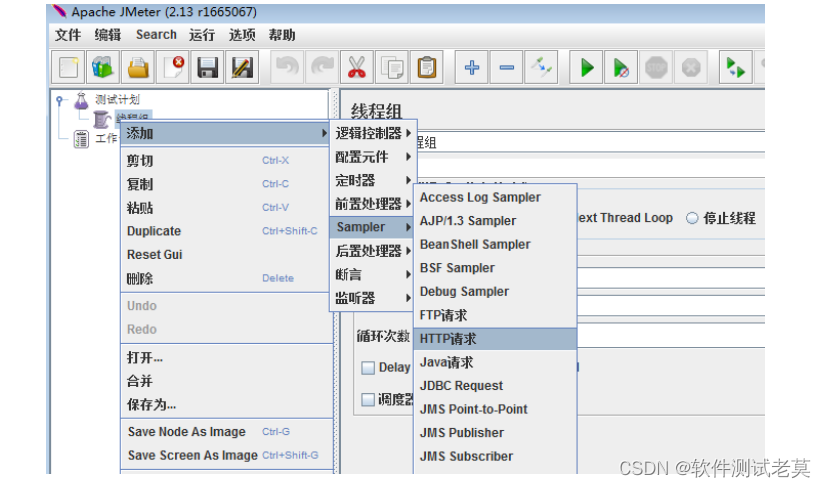Image resolution: width=826 pixels, height=488 pixels.
Task: Click the Close test plan icon
Action: click(x=173, y=67)
